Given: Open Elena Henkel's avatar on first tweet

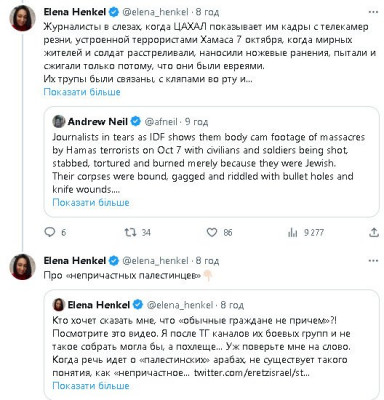Looking at the screenshot, I should pos(23,18).
